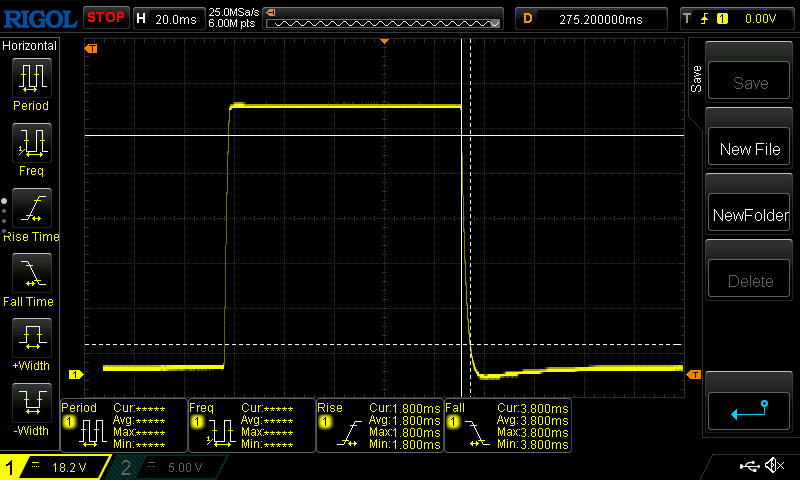Click the muted speaker icon
The height and width of the screenshot is (480, 800).
tap(774, 466)
